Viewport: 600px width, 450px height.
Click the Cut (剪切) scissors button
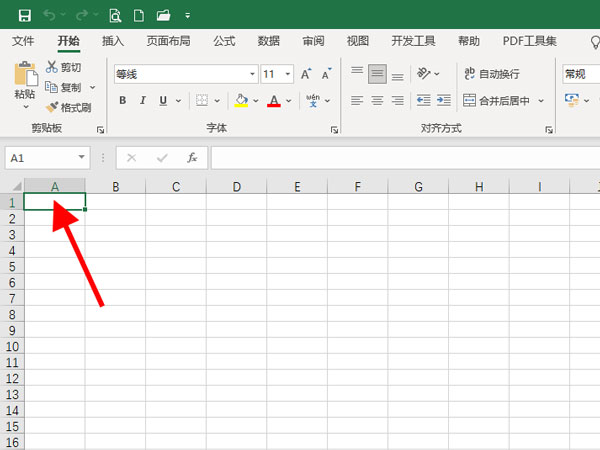coord(67,67)
